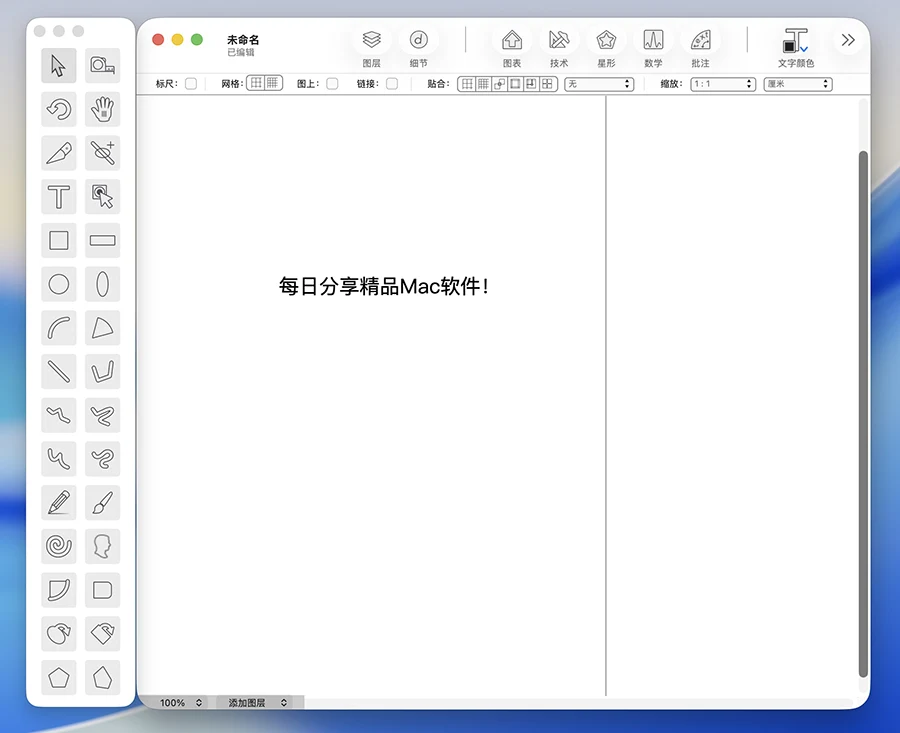The image size is (900, 733).
Task: Select the tape measure tool
Action: [102, 65]
